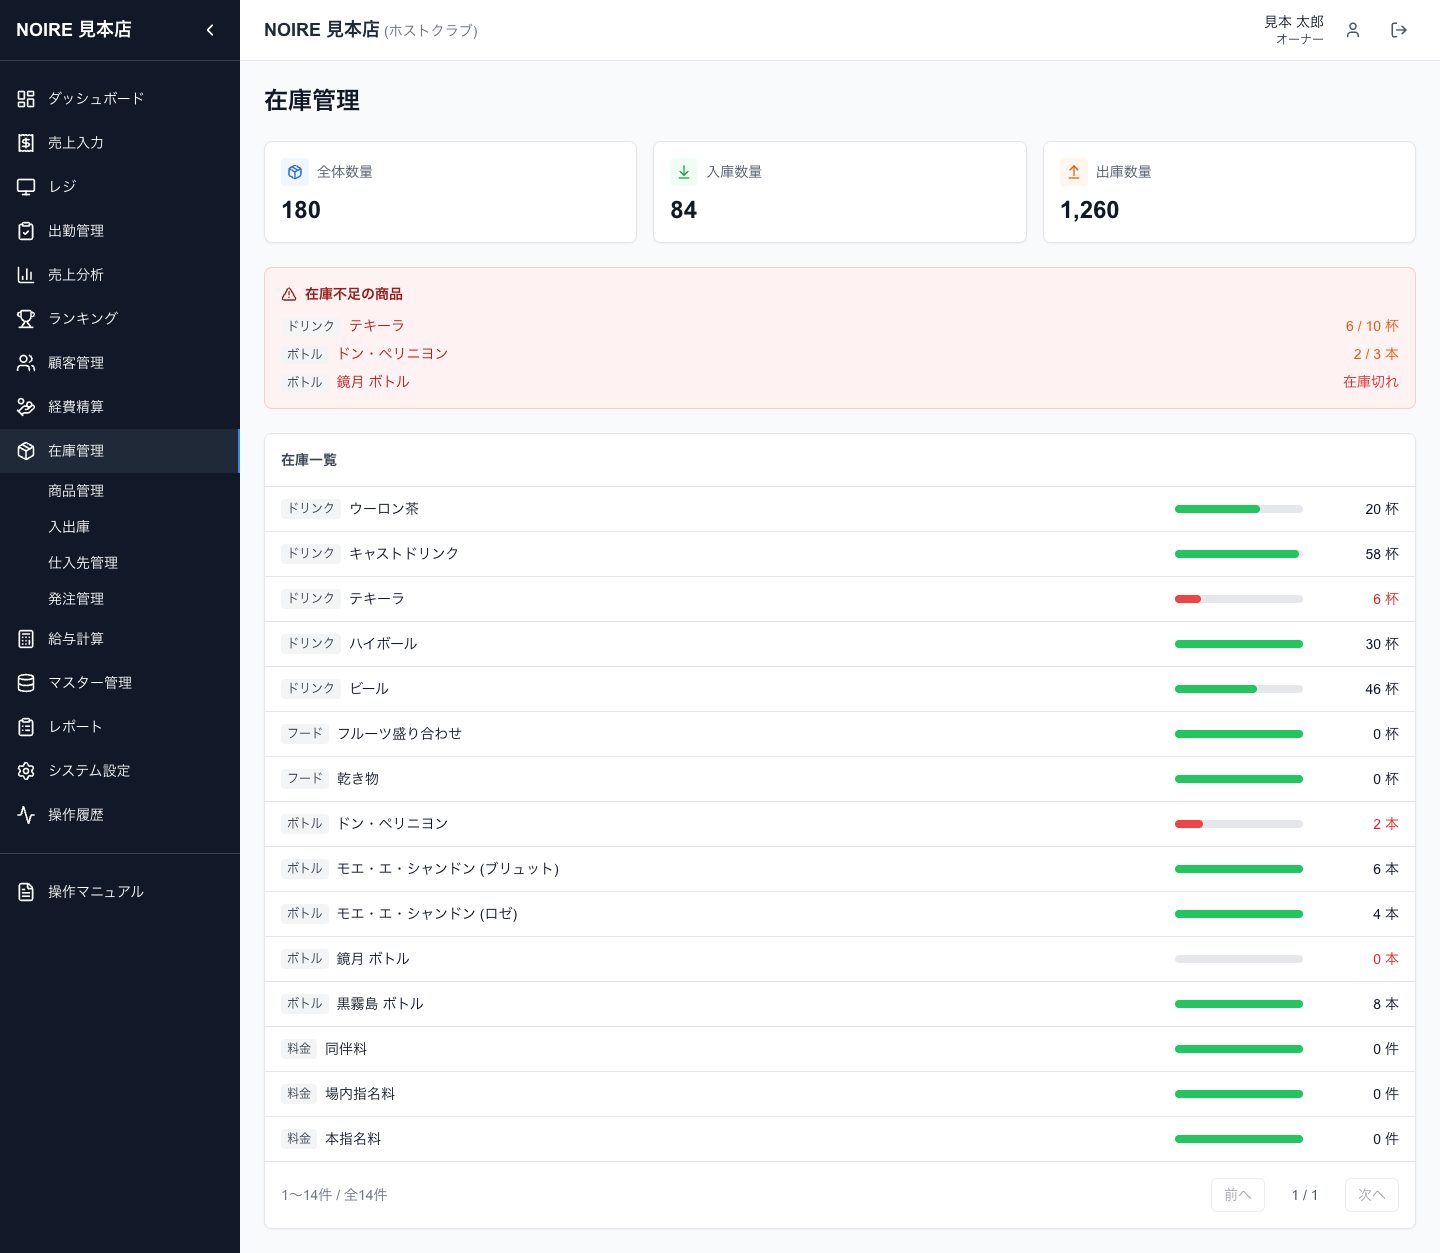
Task: Click the 本指名料 row name
Action: pos(353,1139)
